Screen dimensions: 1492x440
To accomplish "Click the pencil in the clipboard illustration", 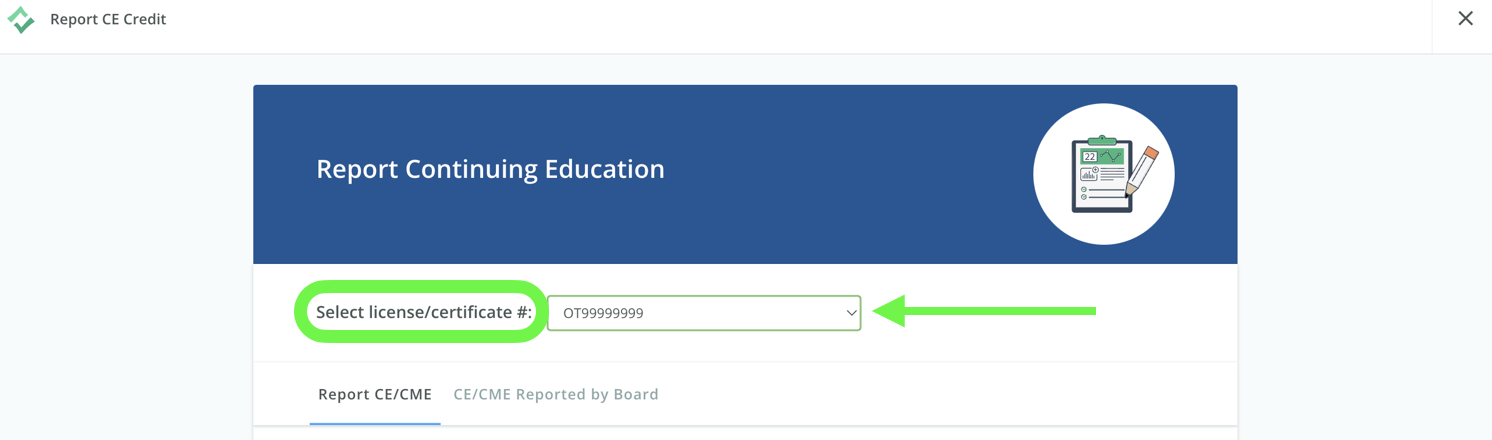I will pos(1141,171).
